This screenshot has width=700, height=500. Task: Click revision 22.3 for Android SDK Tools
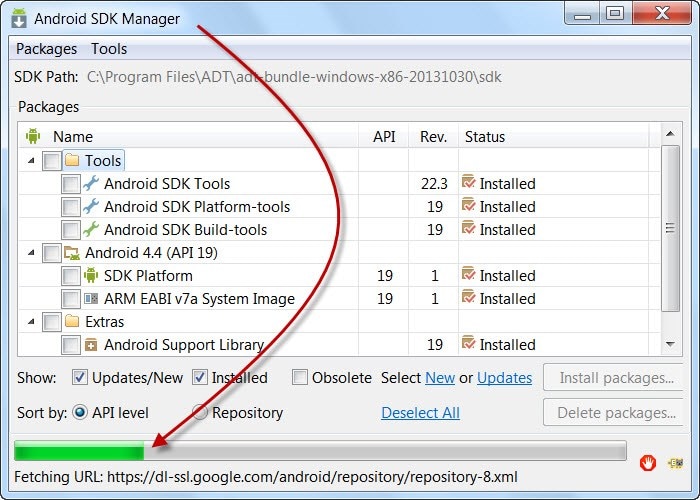(434, 183)
